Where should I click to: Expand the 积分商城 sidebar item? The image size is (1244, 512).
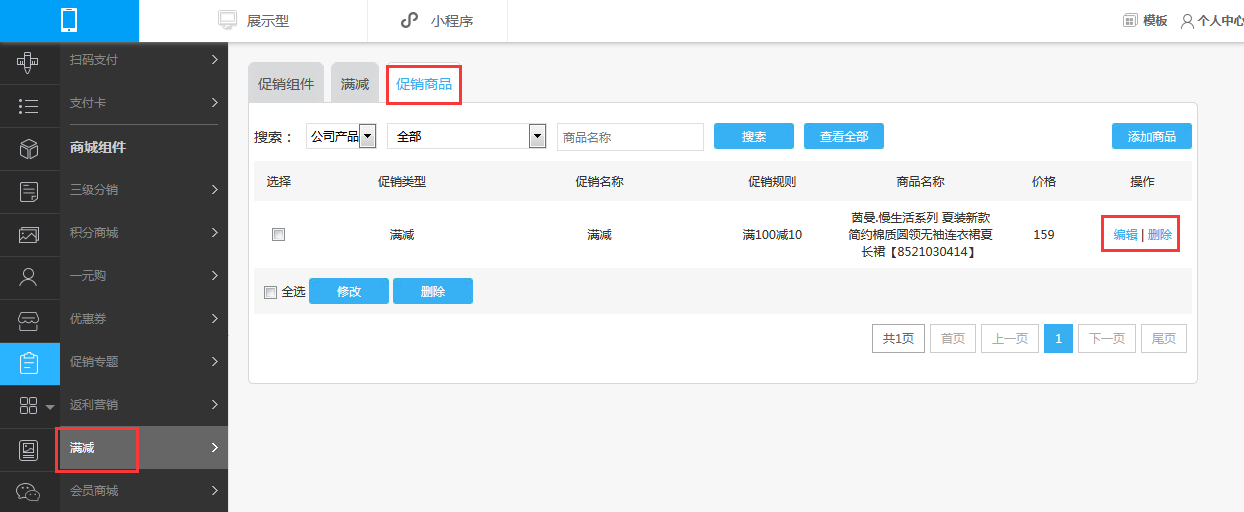144,233
